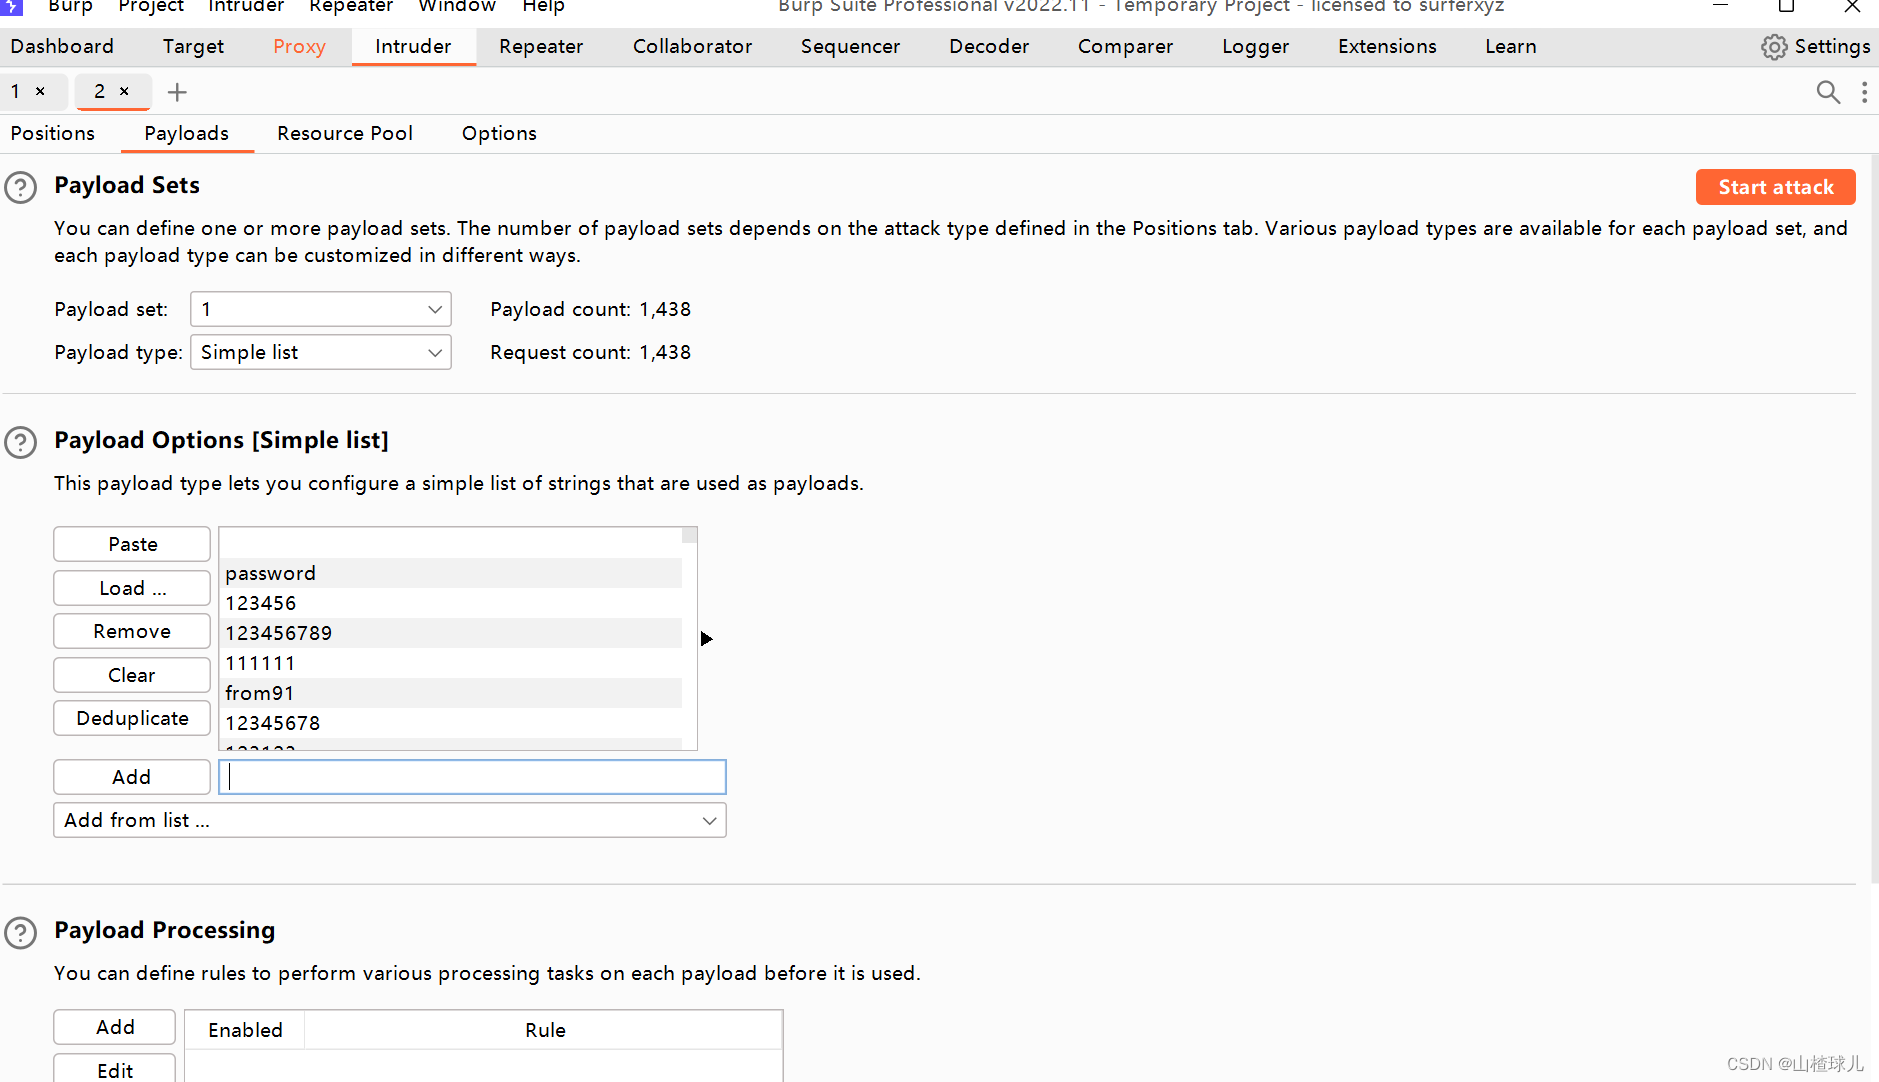The height and width of the screenshot is (1082, 1879).
Task: Open the Comparer tab
Action: 1125,46
